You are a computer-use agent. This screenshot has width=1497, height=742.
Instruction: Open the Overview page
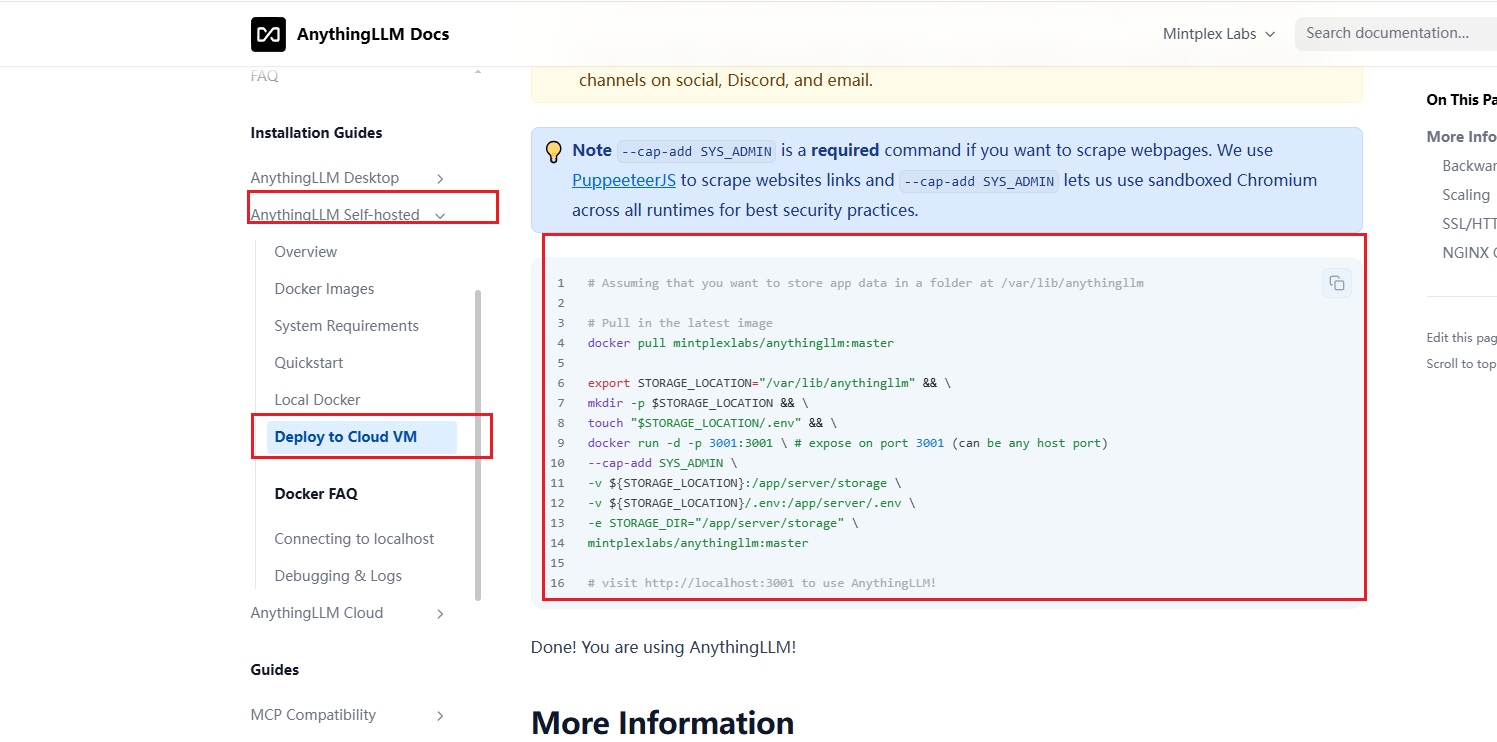[x=306, y=252]
